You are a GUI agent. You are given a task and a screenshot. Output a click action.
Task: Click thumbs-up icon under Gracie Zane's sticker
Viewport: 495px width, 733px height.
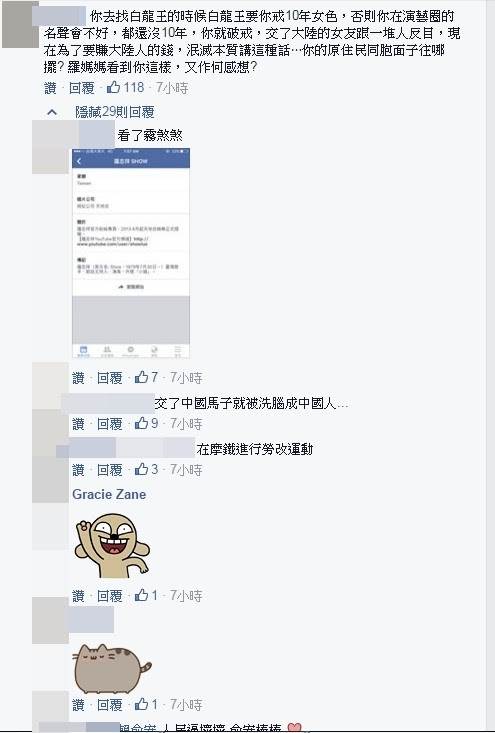[141, 595]
